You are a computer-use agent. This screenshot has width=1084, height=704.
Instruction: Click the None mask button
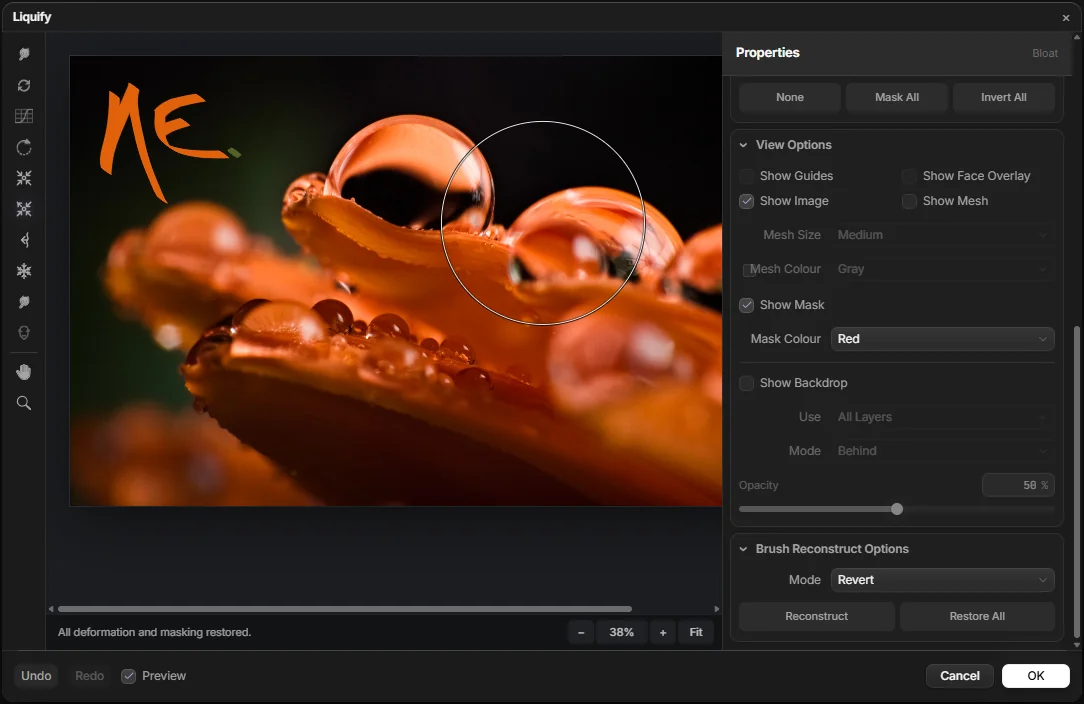coord(789,98)
